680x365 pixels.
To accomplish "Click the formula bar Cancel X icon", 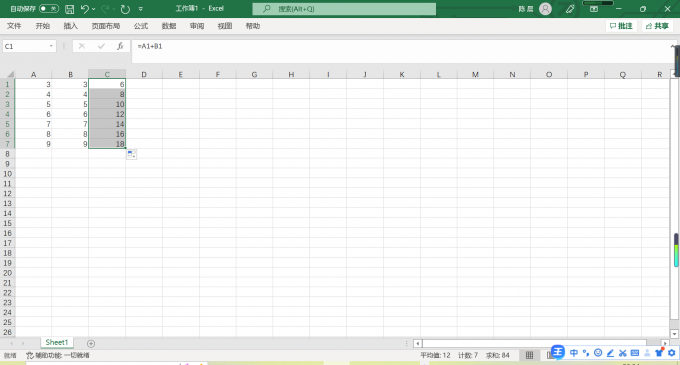I will point(82,46).
